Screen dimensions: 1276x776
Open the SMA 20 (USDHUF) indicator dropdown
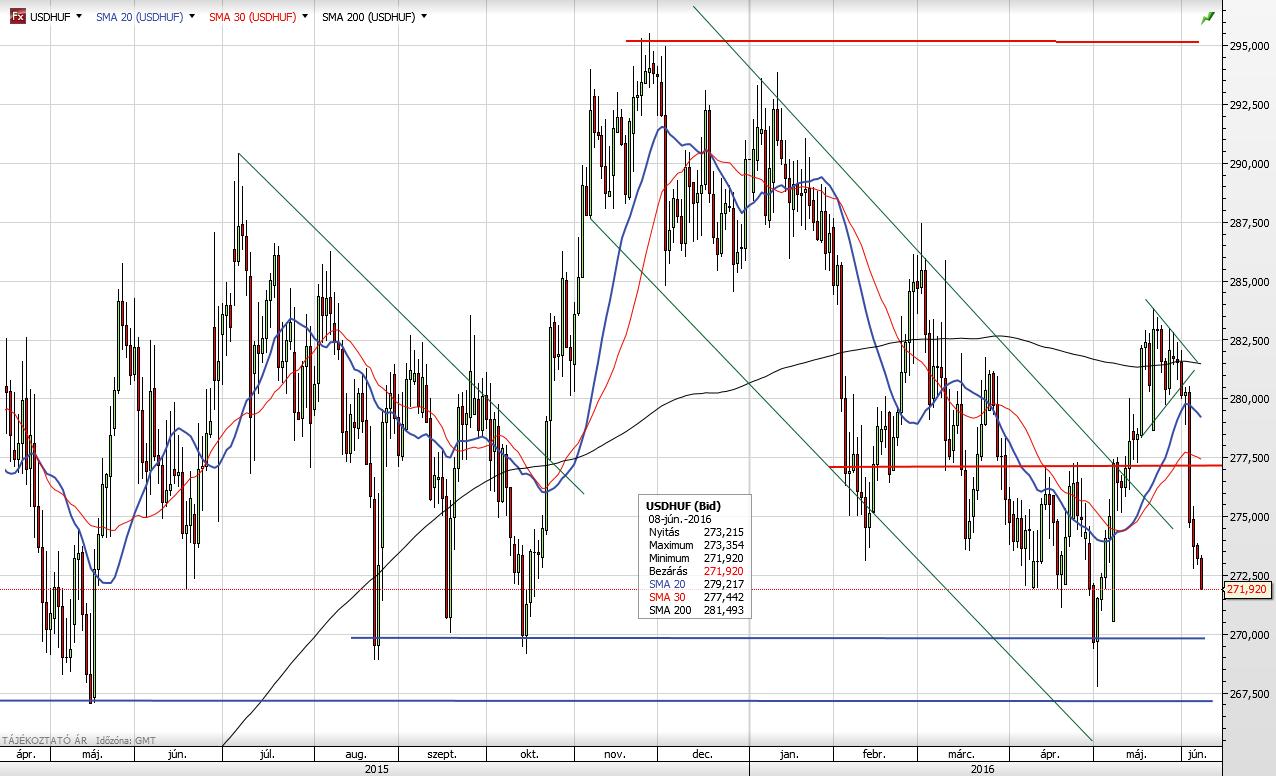[x=191, y=17]
